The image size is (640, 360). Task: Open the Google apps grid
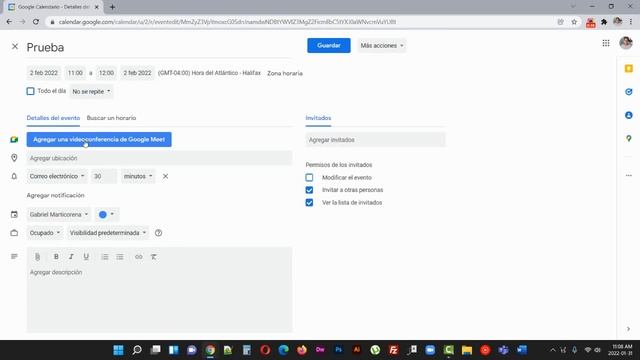606,43
